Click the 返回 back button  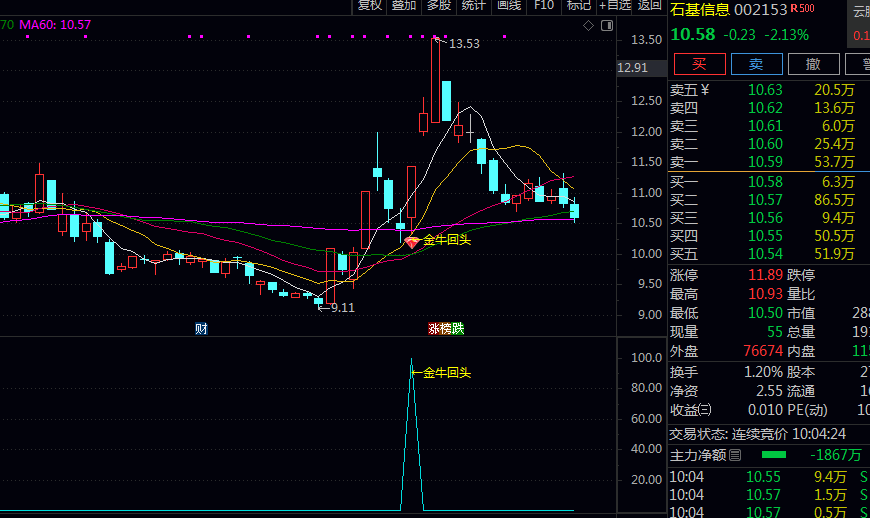coord(650,6)
